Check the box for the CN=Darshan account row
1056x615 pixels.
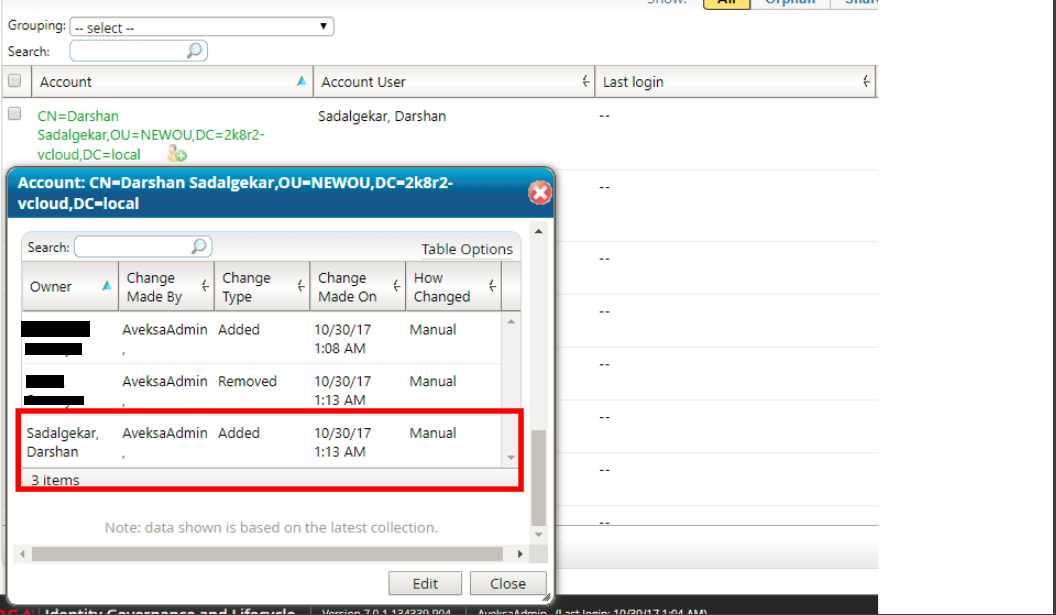15,114
